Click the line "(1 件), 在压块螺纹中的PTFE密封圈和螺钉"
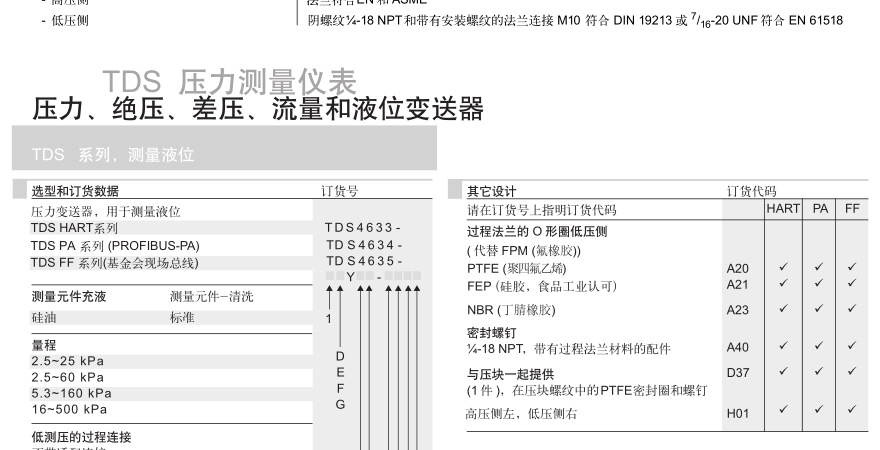Image resolution: width=880 pixels, height=450 pixels. click(587, 391)
